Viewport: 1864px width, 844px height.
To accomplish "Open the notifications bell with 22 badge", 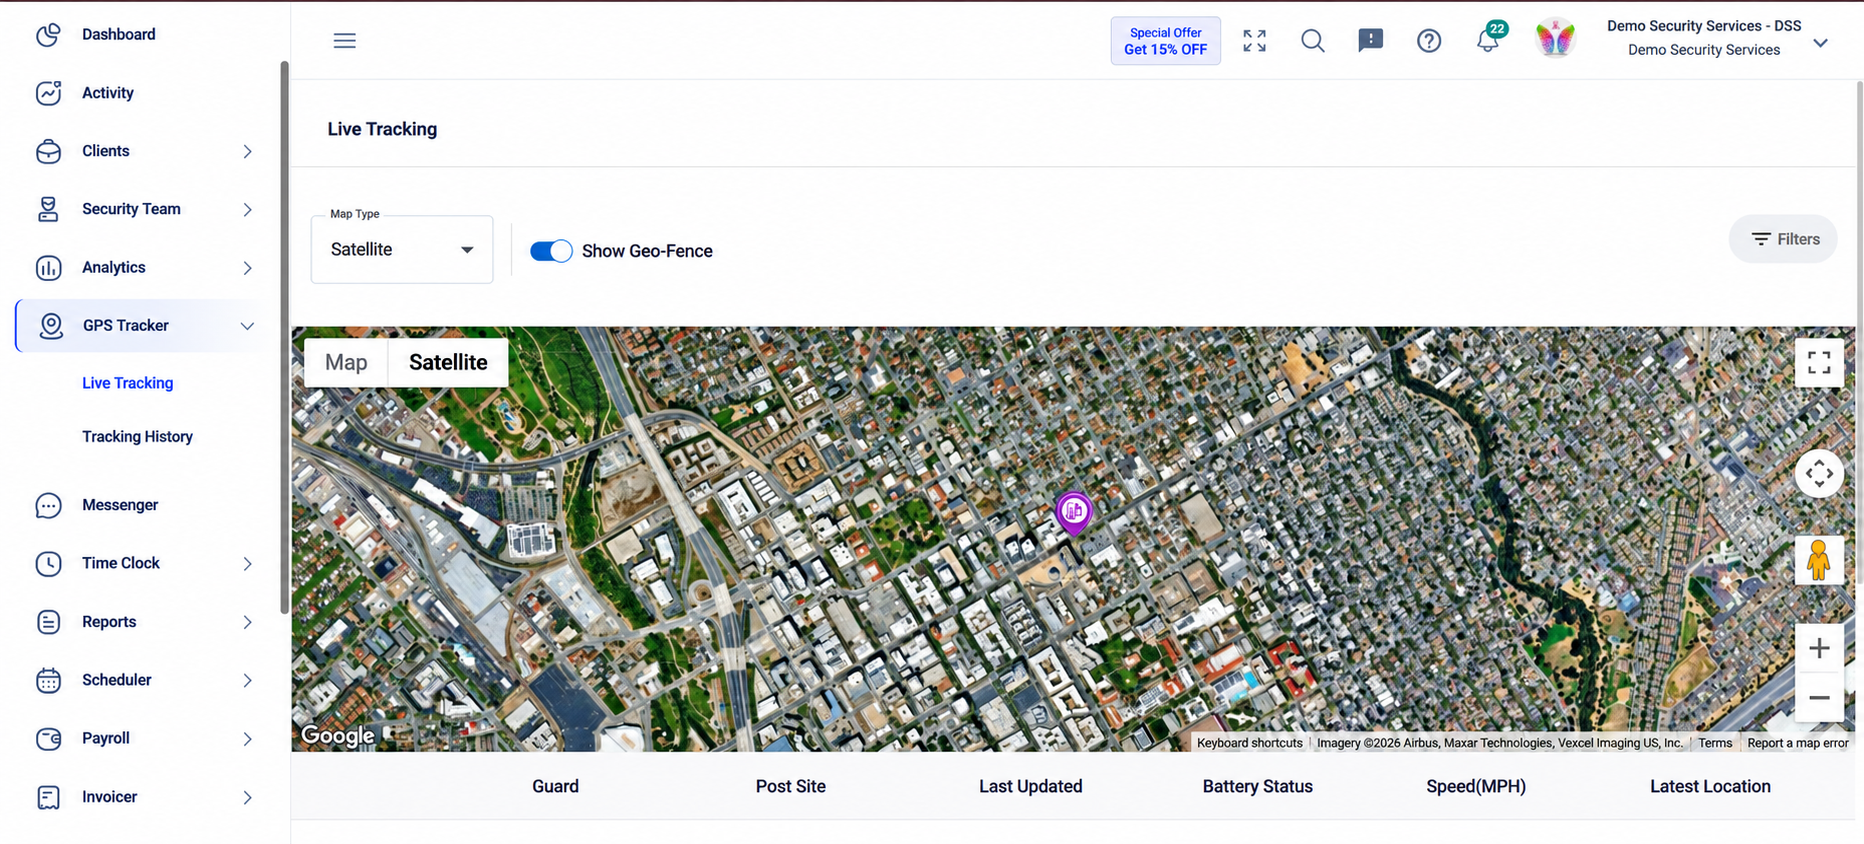I will click(x=1489, y=38).
